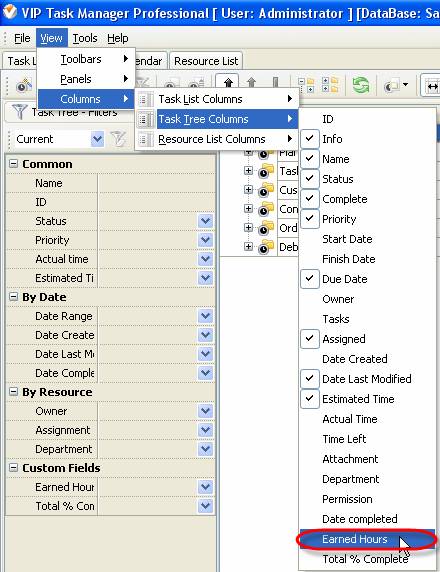Viewport: 440px width, 572px height.
Task: Click the clear filter funnel icon
Action: coord(118,139)
